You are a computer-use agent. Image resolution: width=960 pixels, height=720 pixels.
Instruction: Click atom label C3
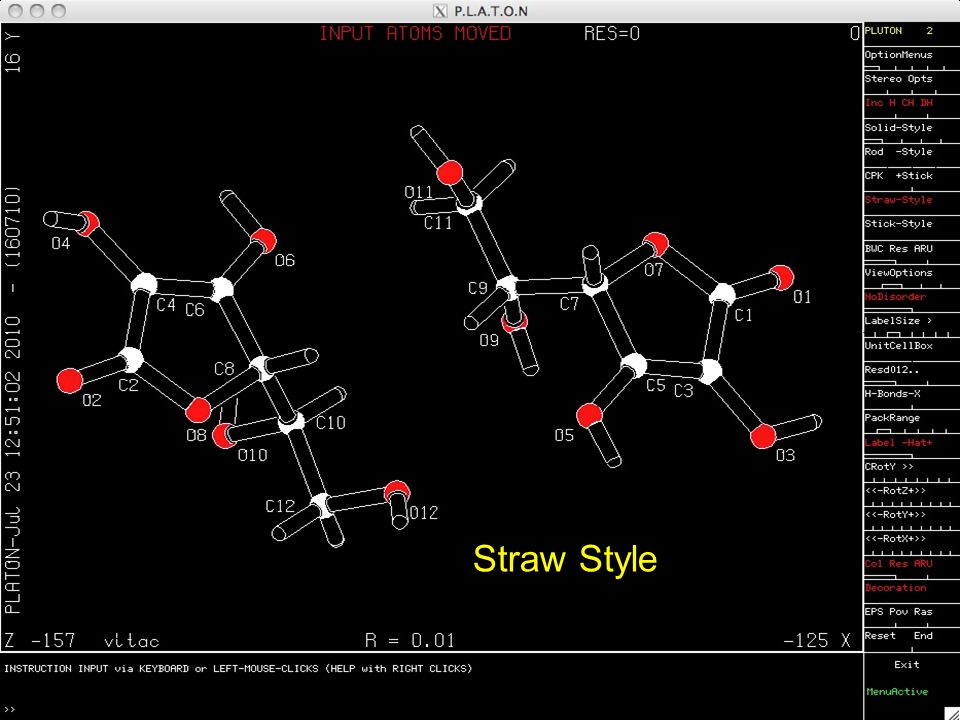683,390
